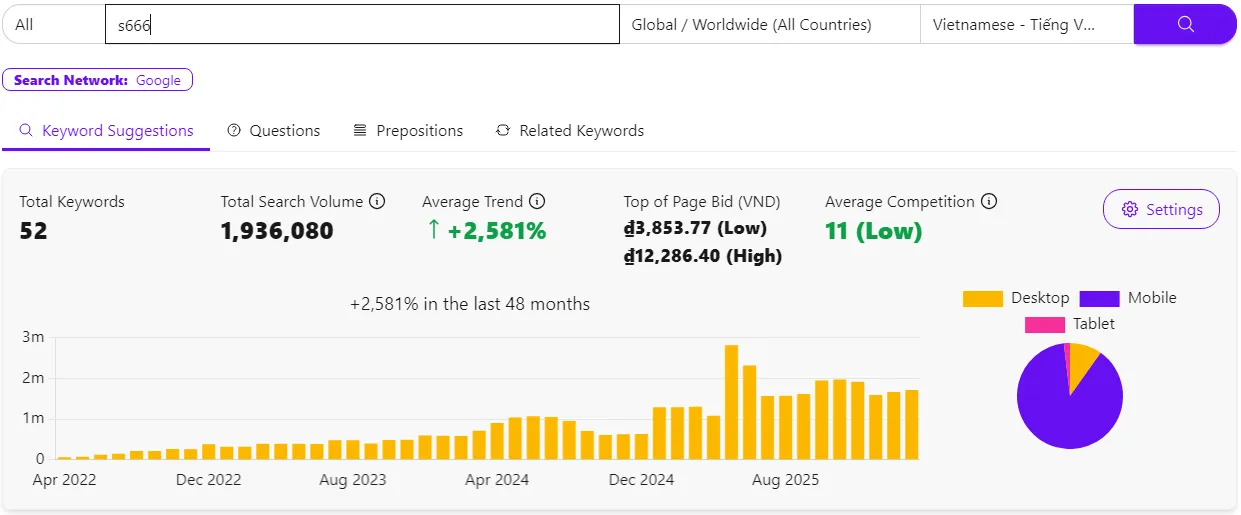
Task: Click info icon beside Average Competition
Action: 989,202
